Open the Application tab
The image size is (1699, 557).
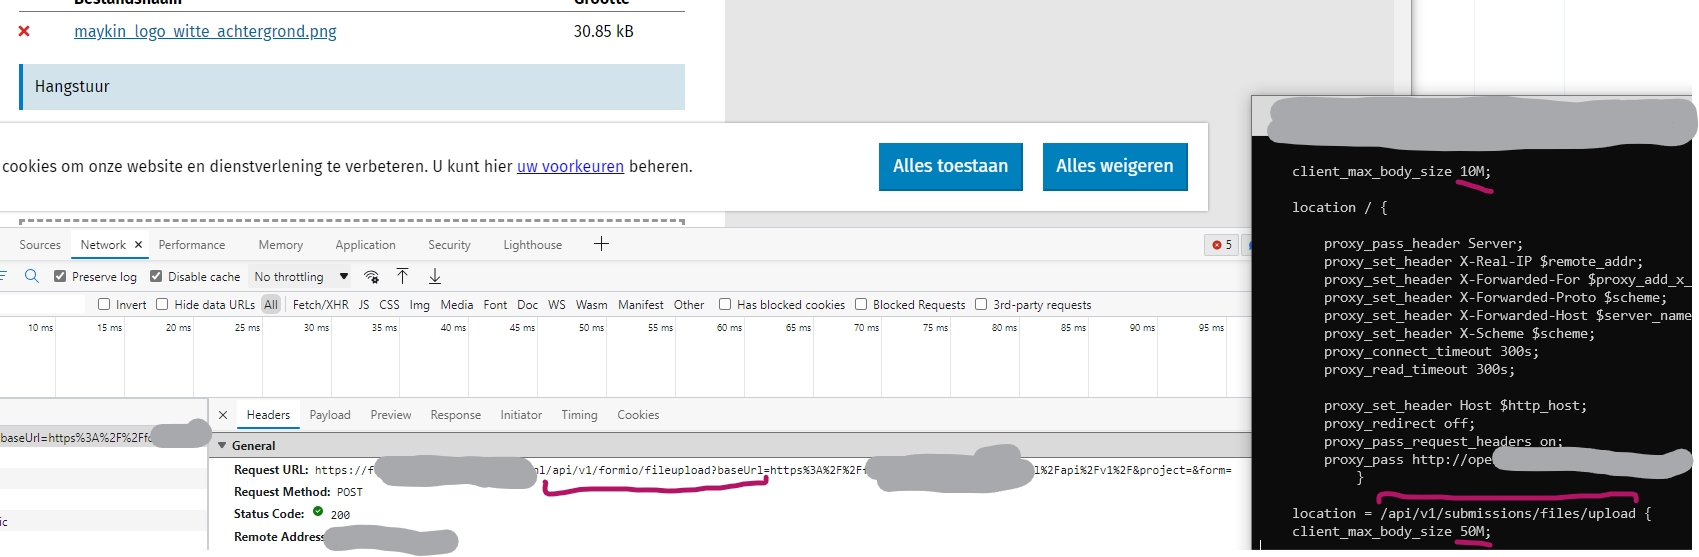366,245
